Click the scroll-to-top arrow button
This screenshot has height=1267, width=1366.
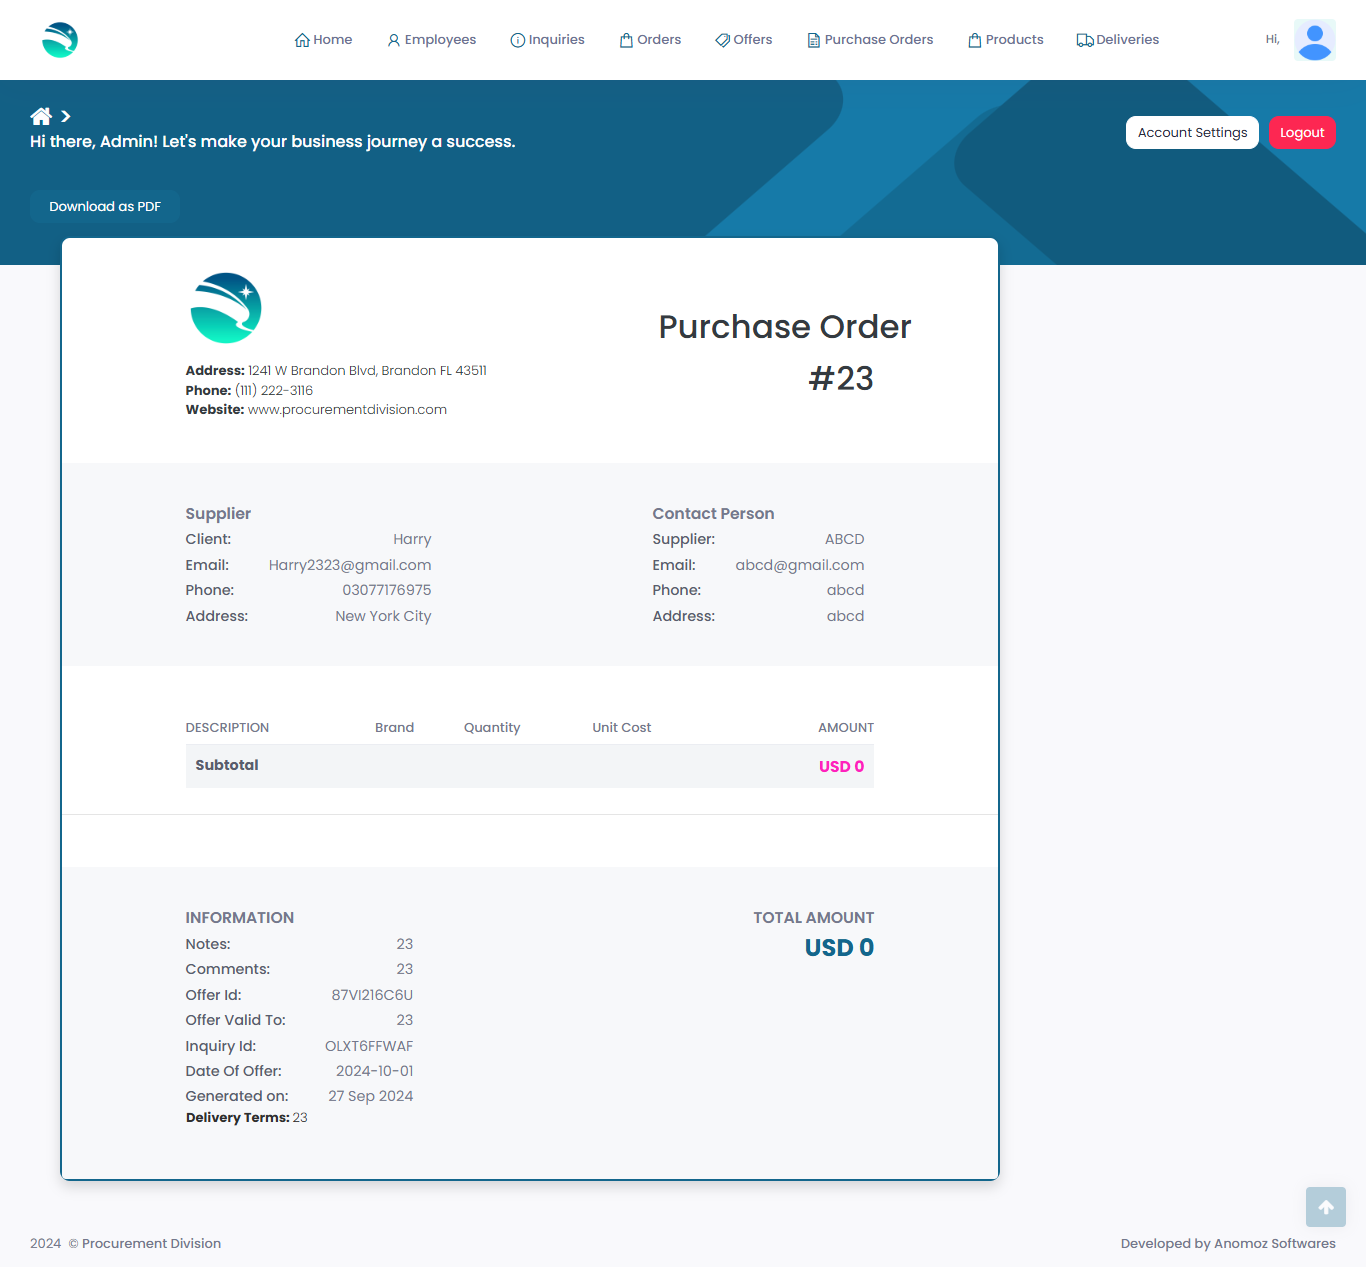coord(1325,1207)
